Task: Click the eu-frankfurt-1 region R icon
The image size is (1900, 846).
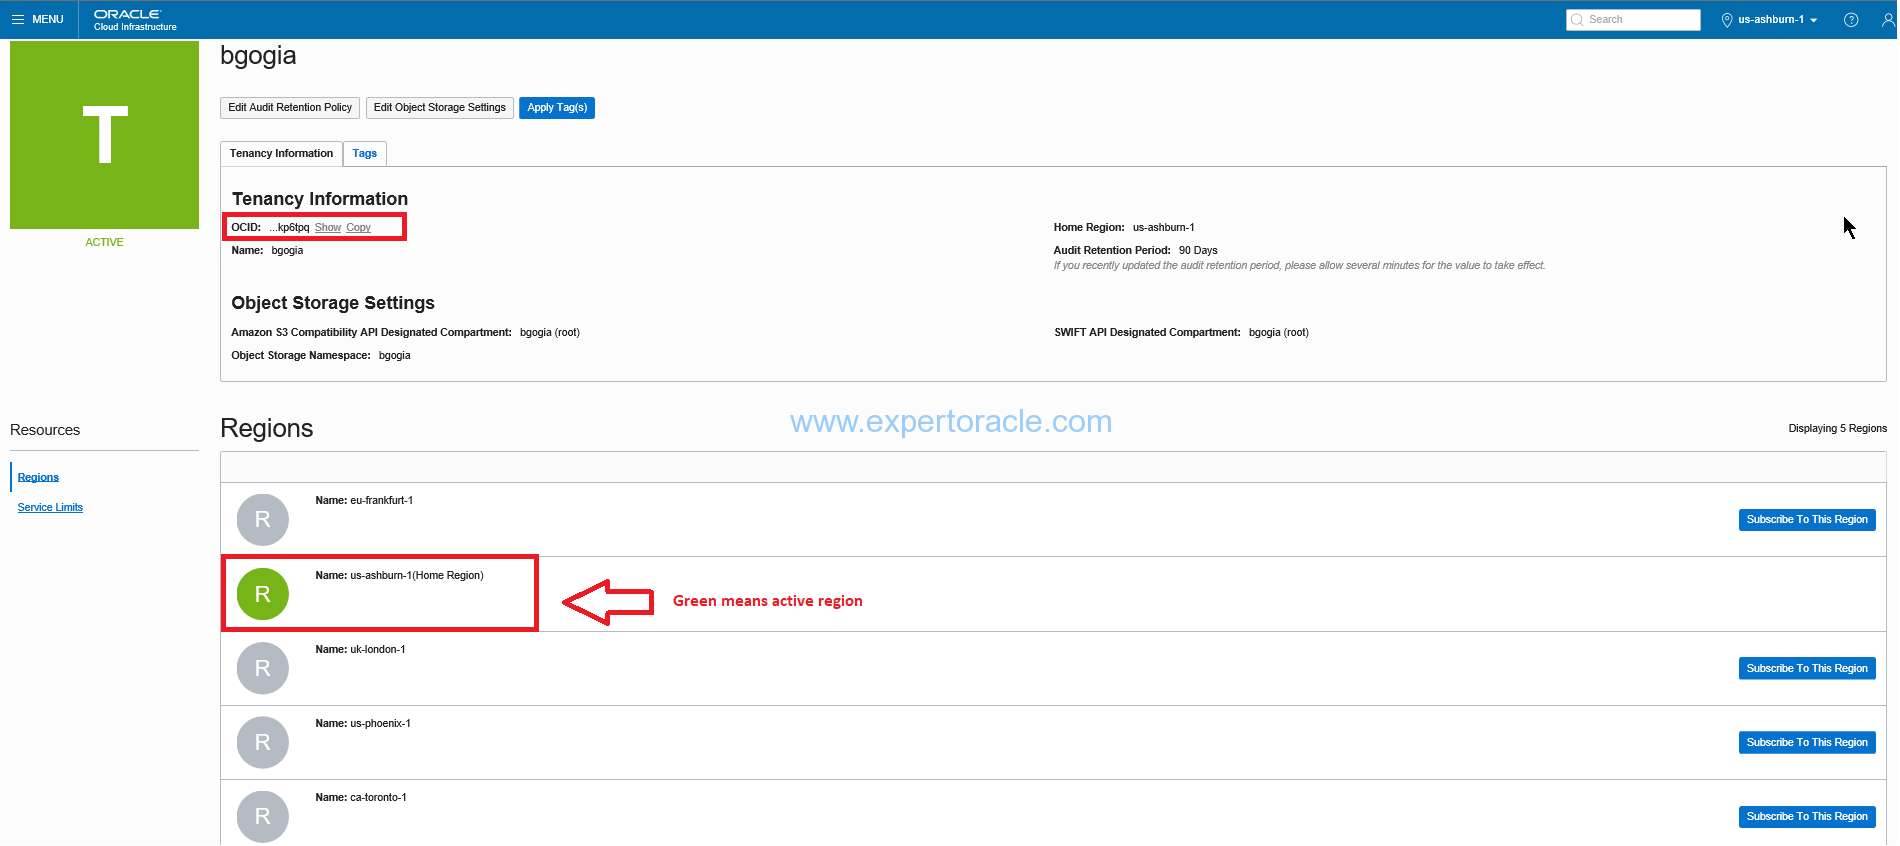Action: [263, 520]
